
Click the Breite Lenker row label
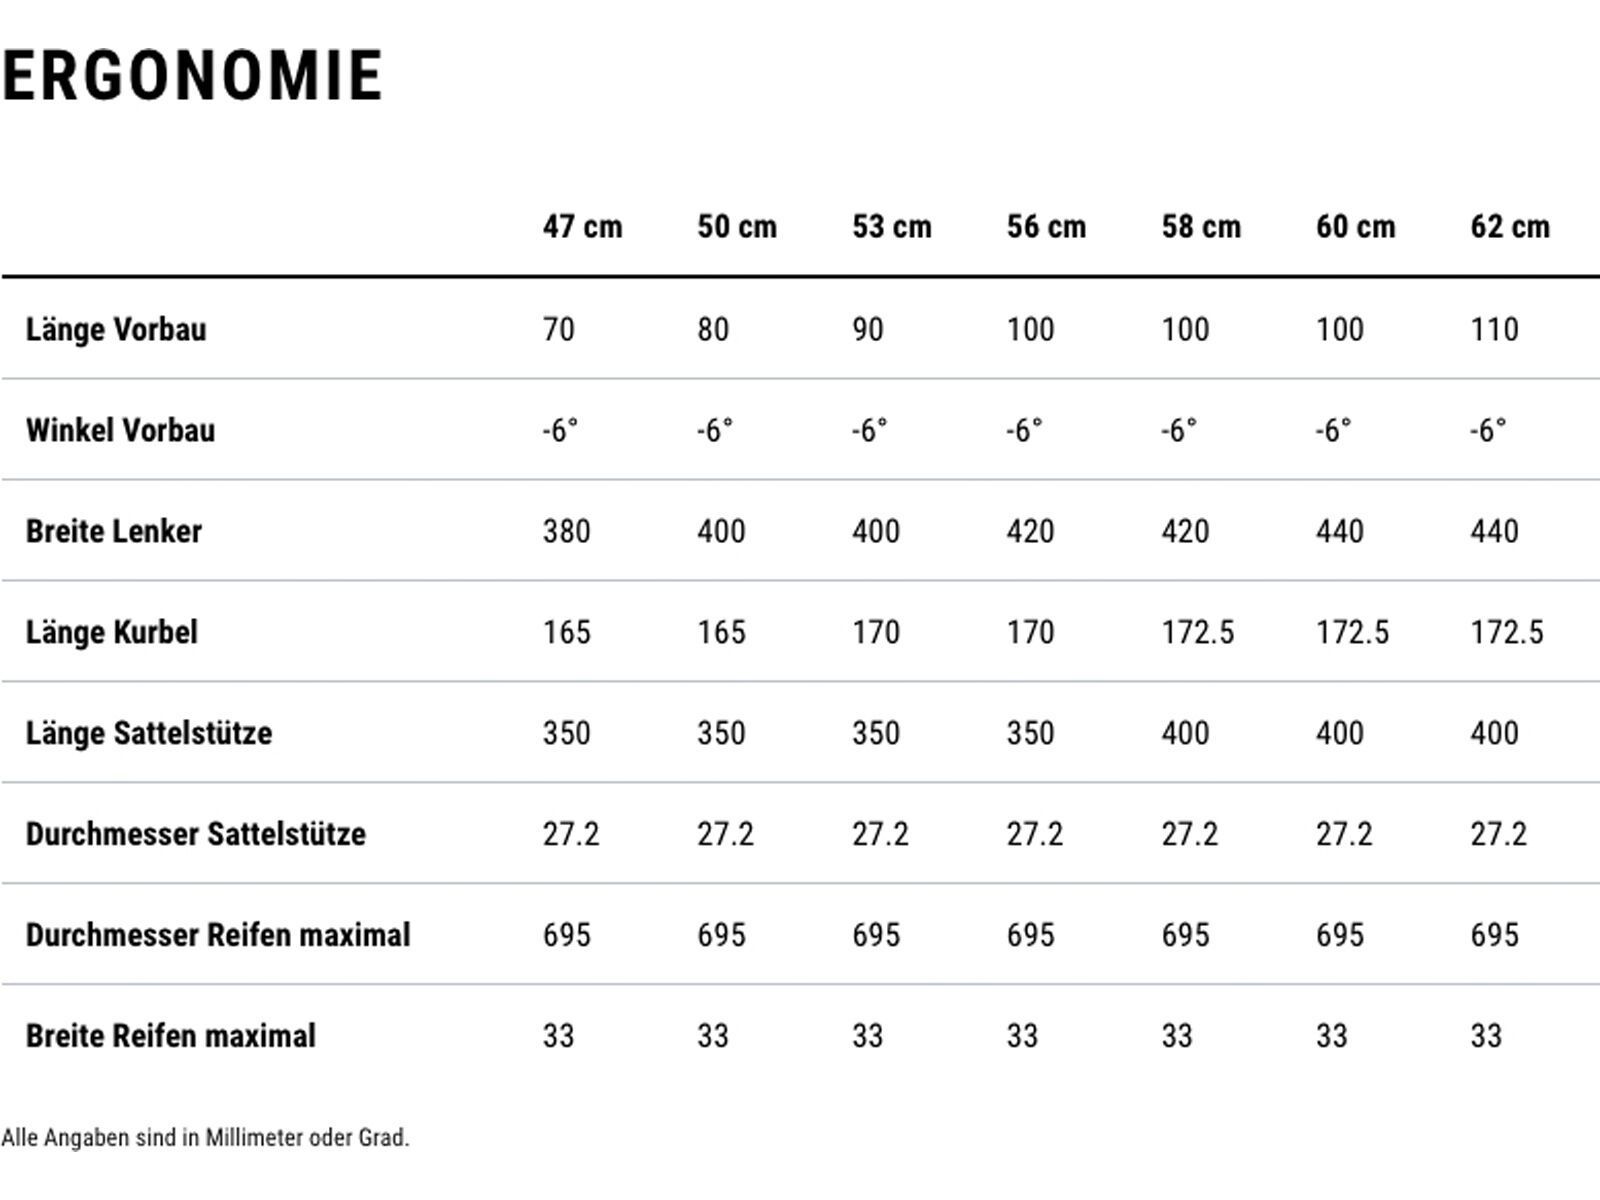coord(114,531)
